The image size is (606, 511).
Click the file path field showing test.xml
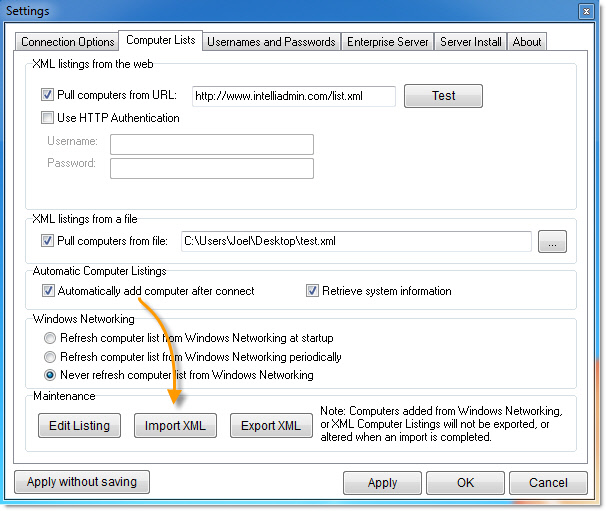point(356,241)
